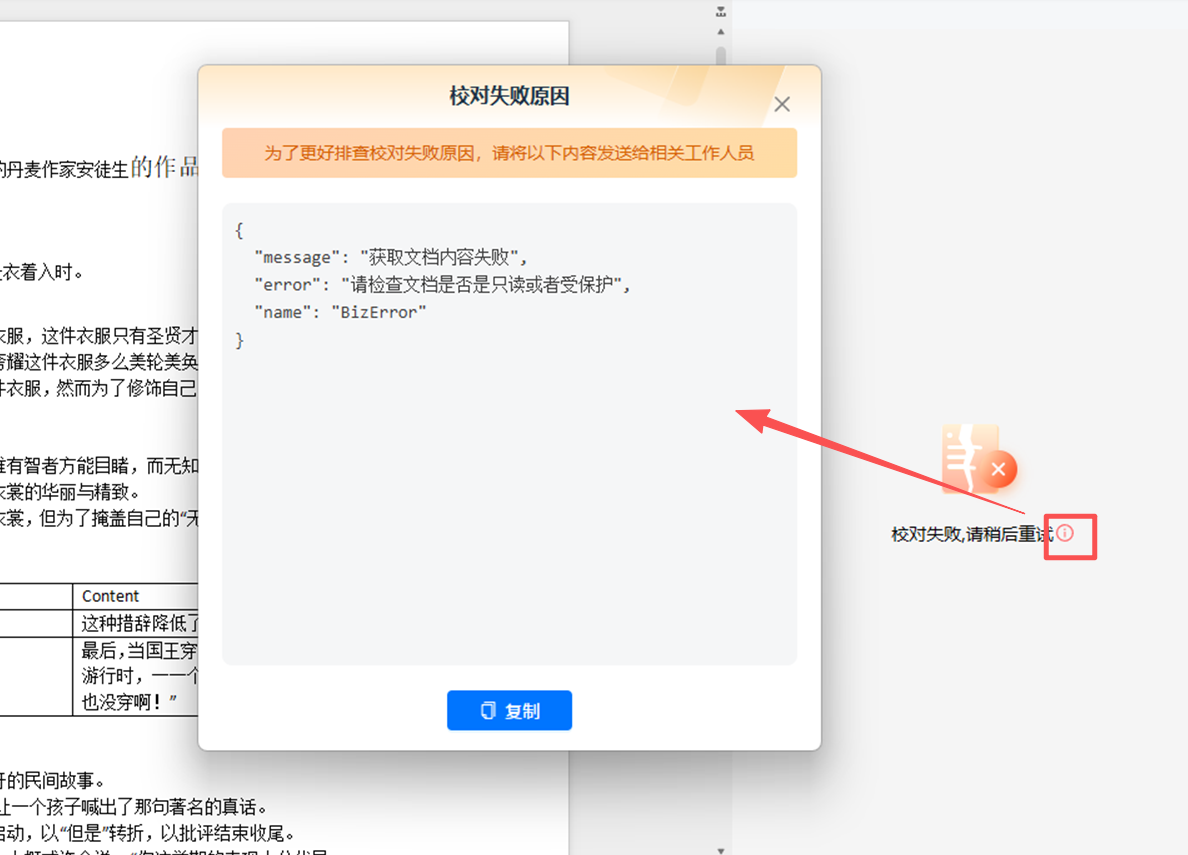The height and width of the screenshot is (855, 1188).
Task: Click the "name": "BizError" line
Action: tap(340, 312)
